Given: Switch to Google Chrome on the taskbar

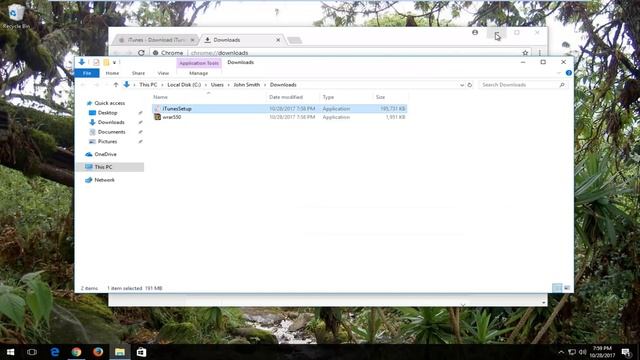Looking at the screenshot, I should click(x=76, y=352).
